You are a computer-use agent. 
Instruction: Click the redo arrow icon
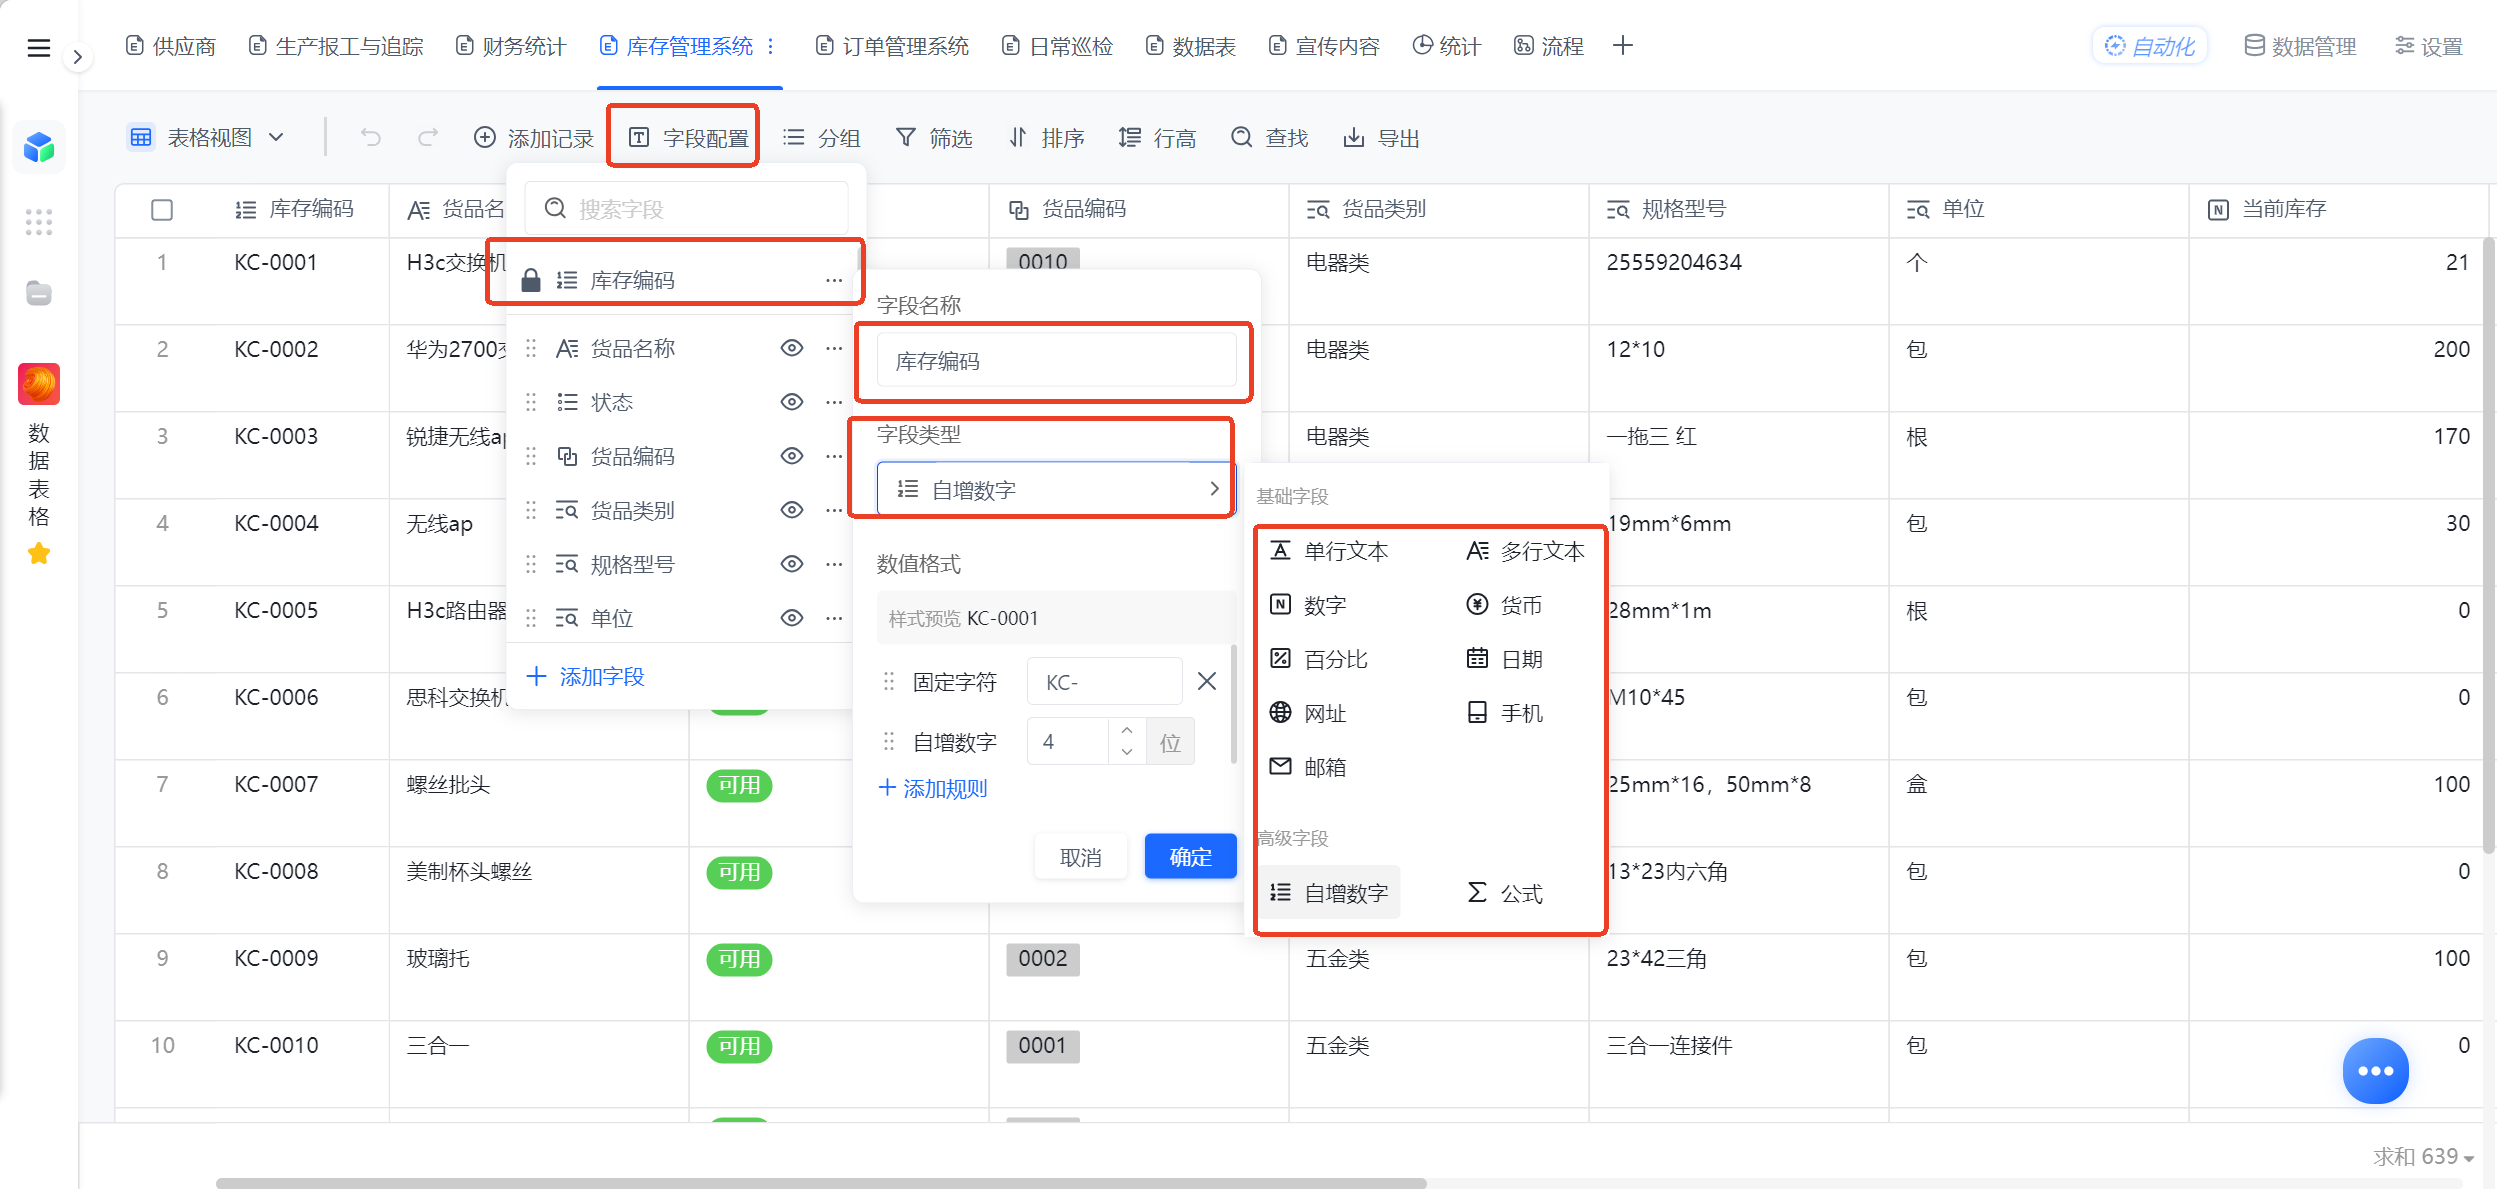(428, 138)
